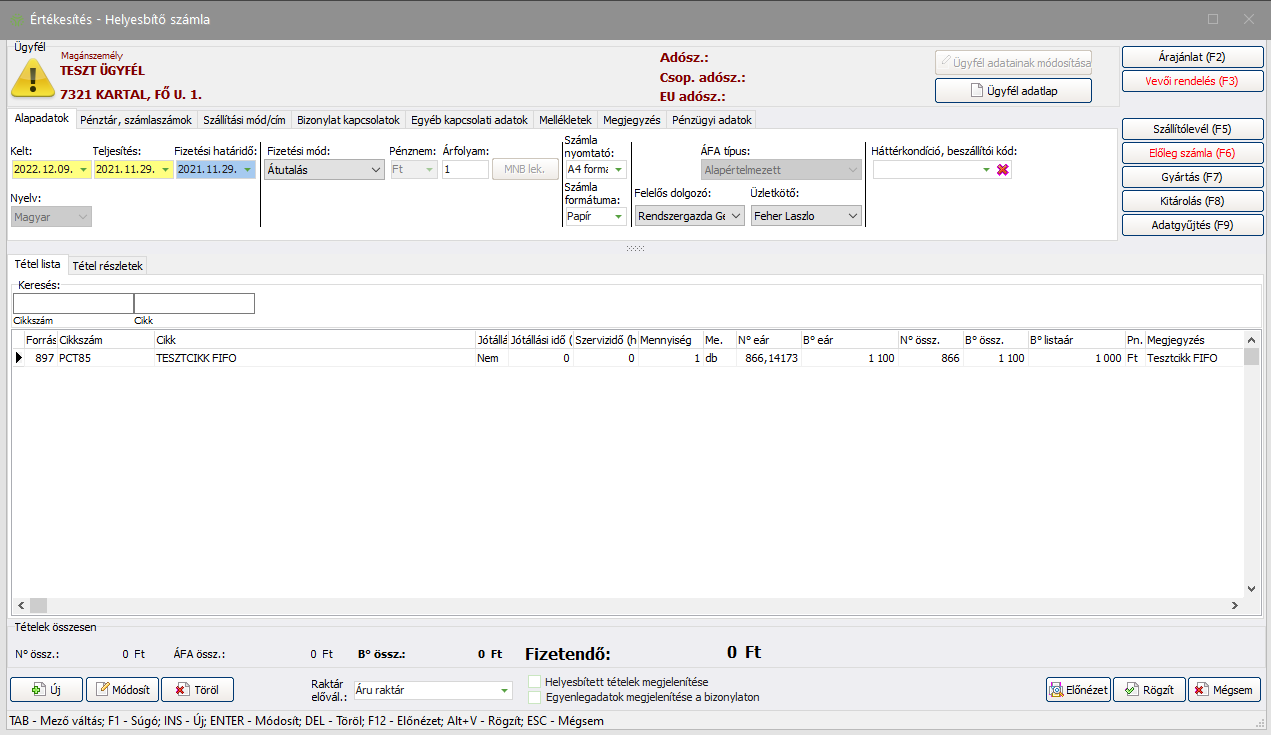Open the Kelt date picker arrow
The width and height of the screenshot is (1271, 735).
(x=83, y=170)
